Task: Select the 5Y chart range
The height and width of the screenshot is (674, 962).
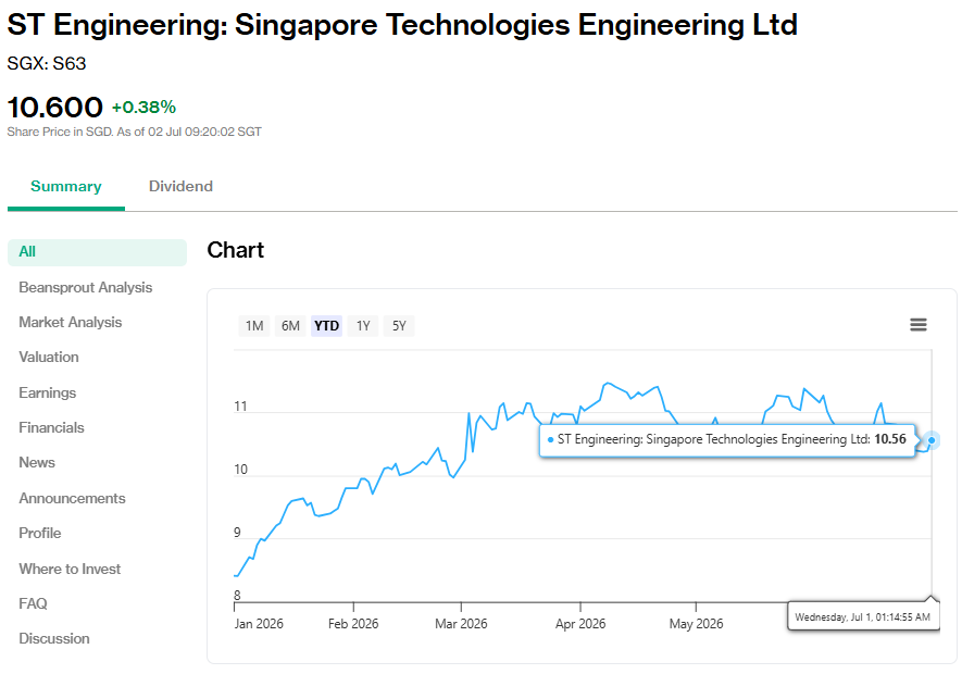Action: coord(399,326)
